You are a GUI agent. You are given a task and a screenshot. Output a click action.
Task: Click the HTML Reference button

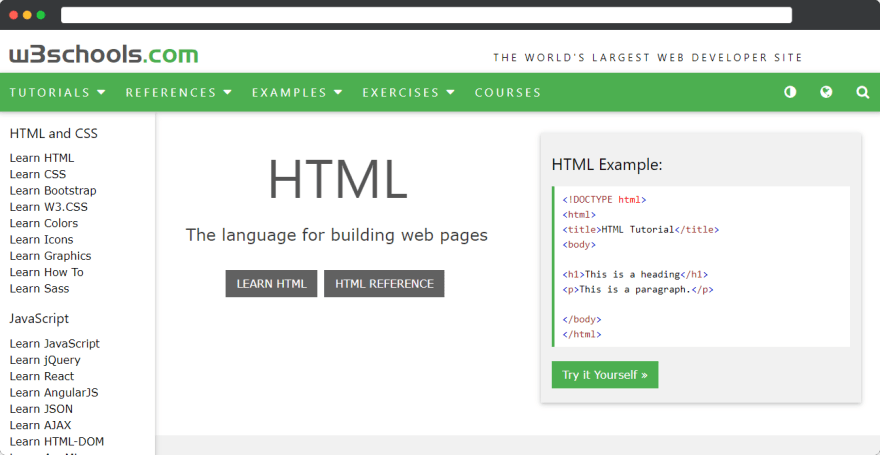click(x=384, y=283)
